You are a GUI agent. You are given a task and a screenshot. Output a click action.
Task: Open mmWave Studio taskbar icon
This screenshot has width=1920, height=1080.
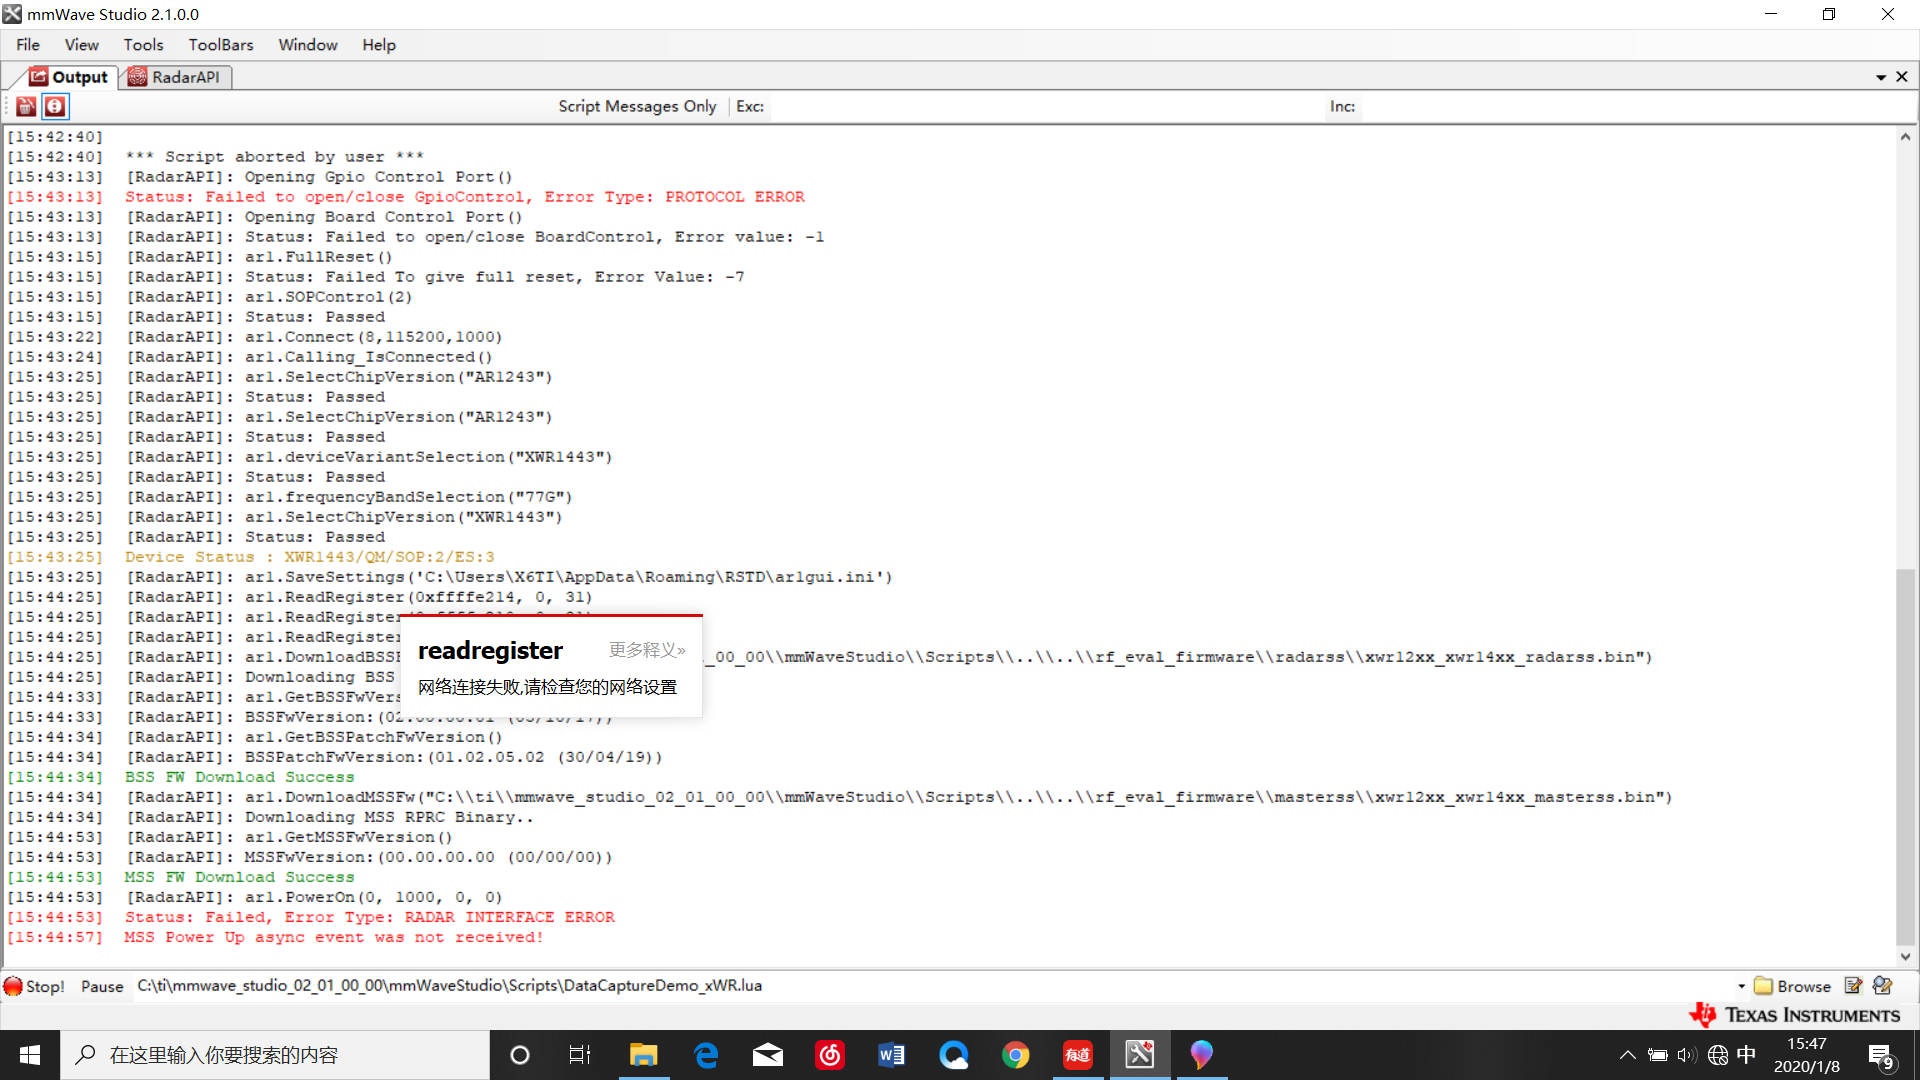point(1139,1055)
